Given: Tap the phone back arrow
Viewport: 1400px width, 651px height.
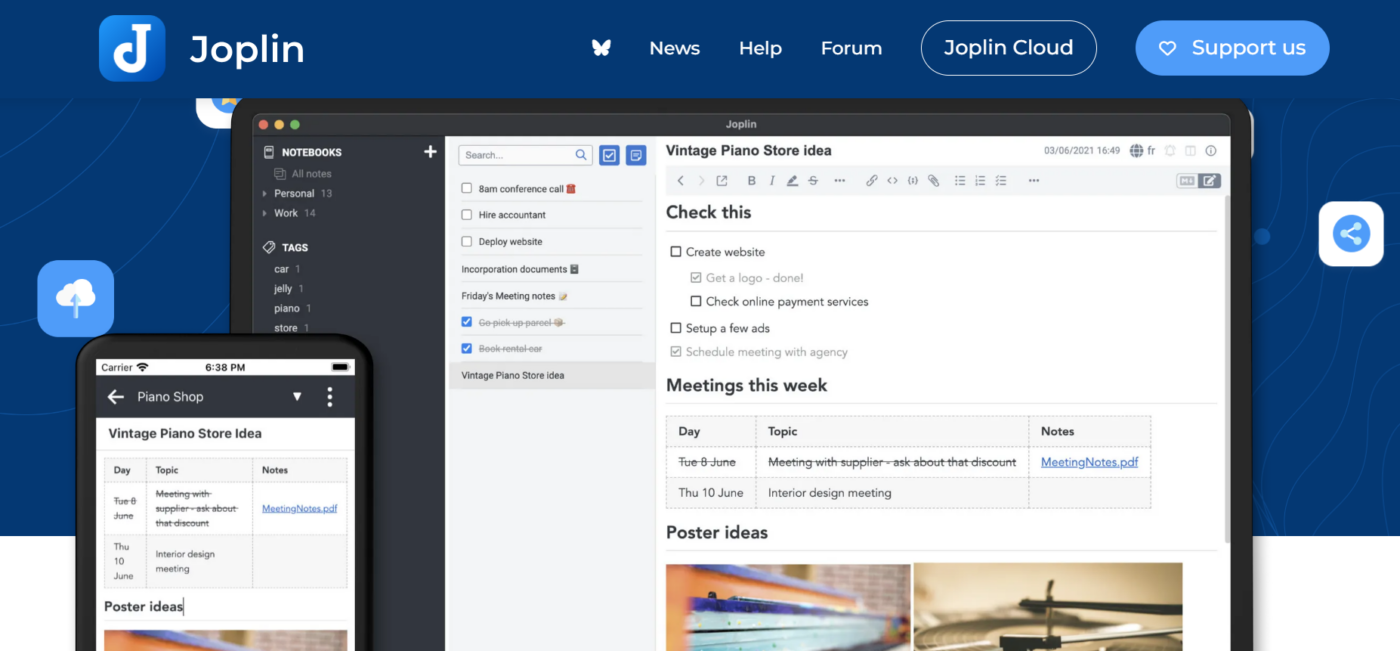Looking at the screenshot, I should [x=116, y=397].
